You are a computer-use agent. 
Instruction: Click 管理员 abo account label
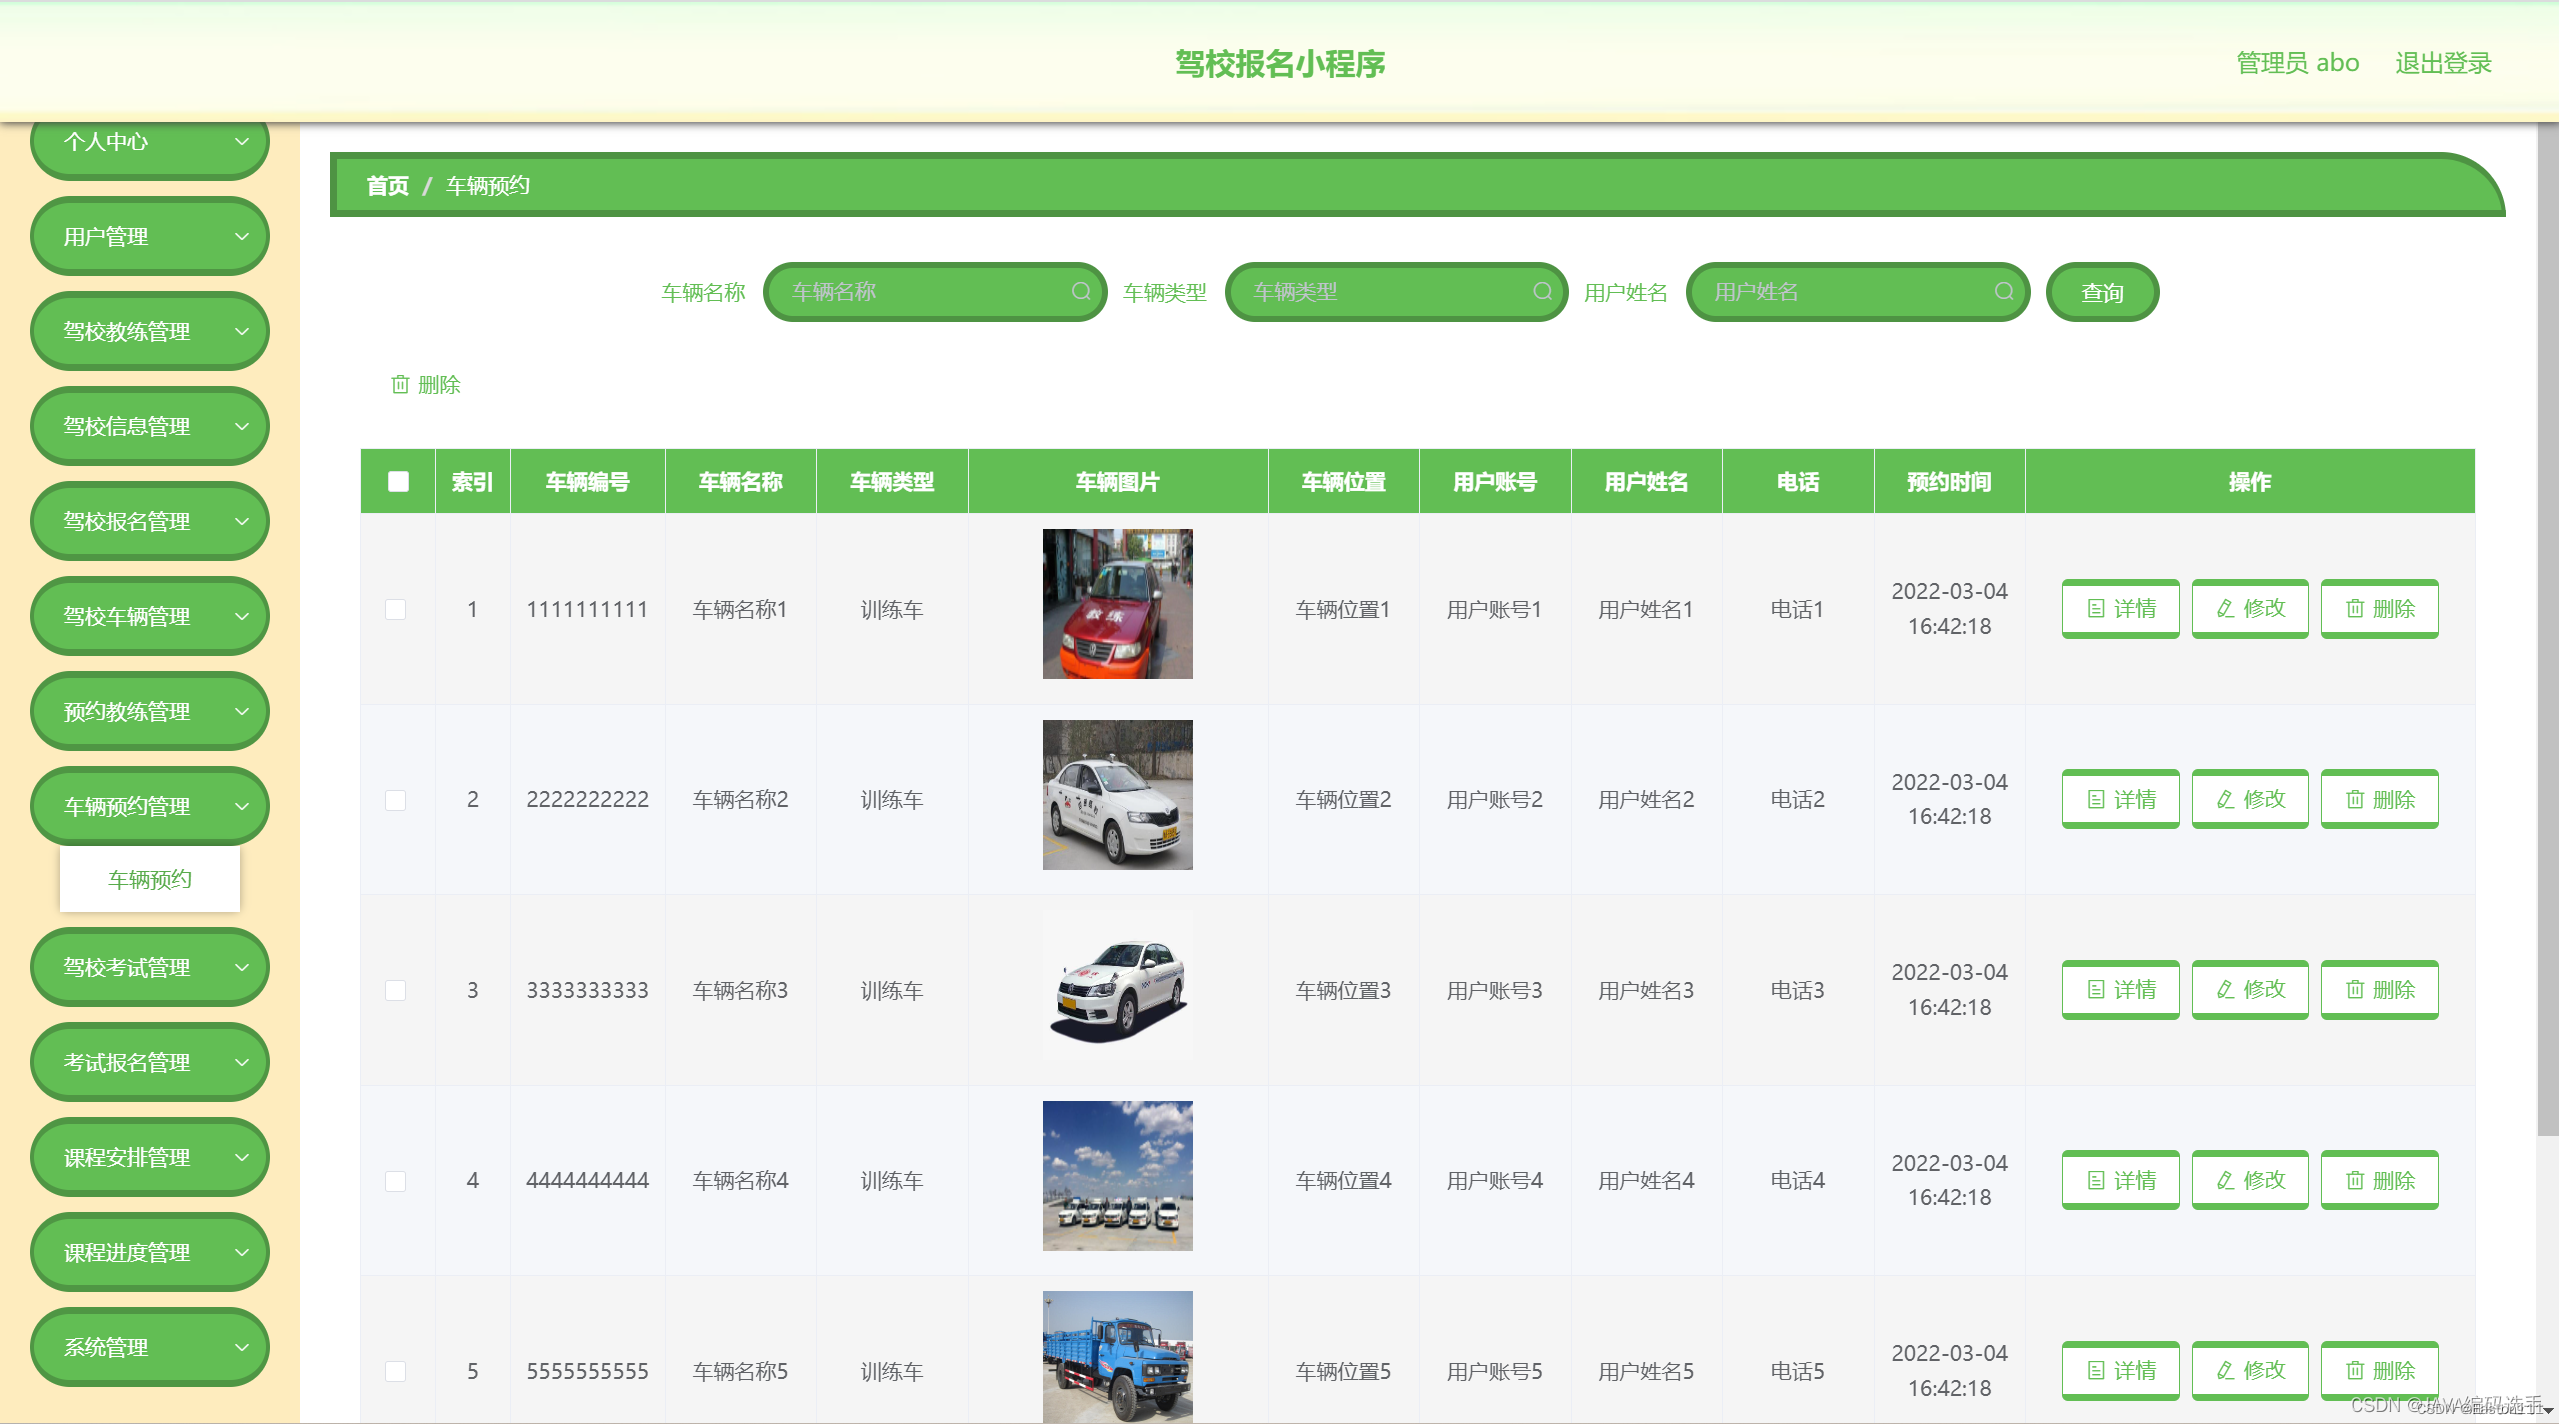[2298, 63]
